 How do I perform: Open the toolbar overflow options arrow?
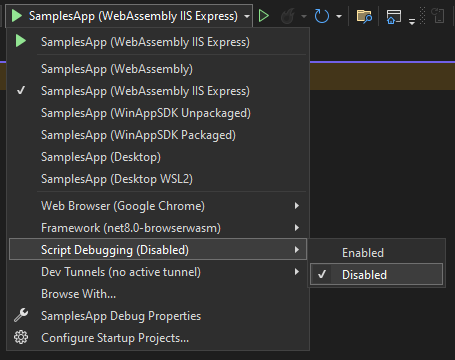412,22
